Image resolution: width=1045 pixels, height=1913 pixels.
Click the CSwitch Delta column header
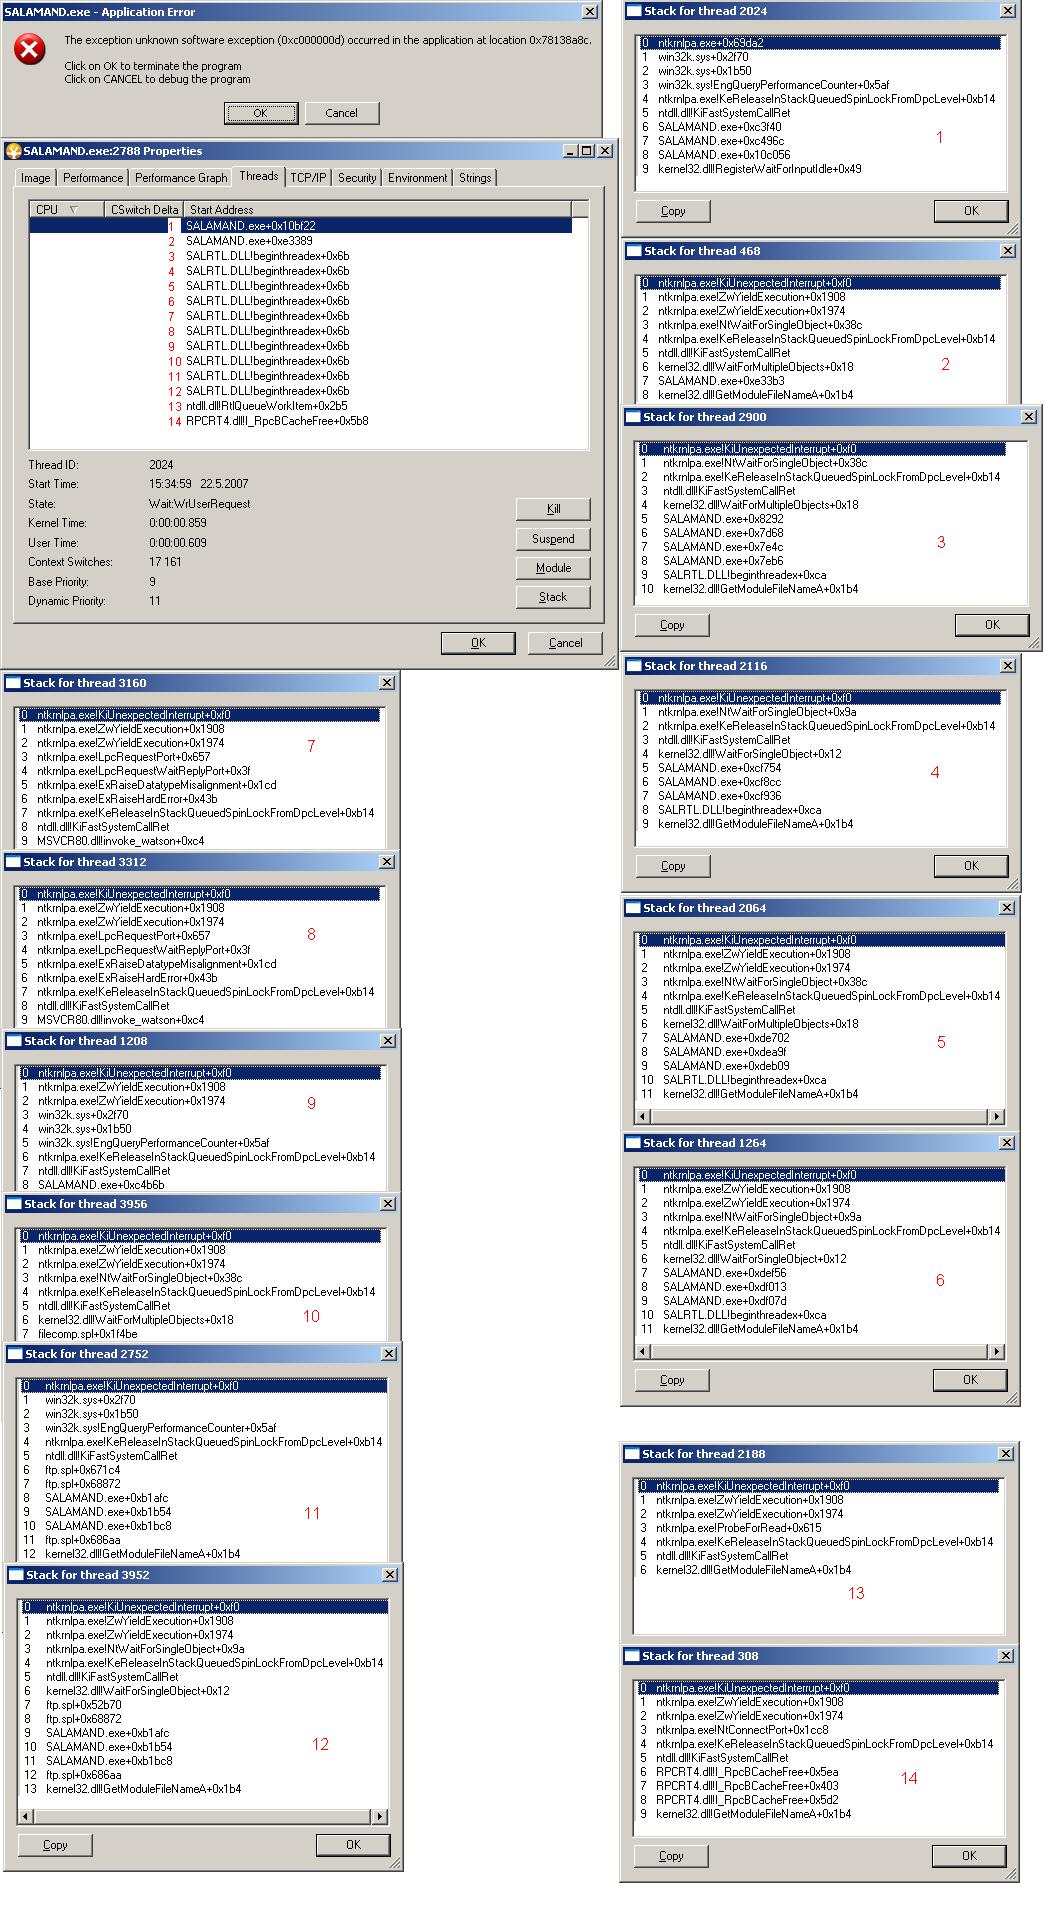(144, 209)
